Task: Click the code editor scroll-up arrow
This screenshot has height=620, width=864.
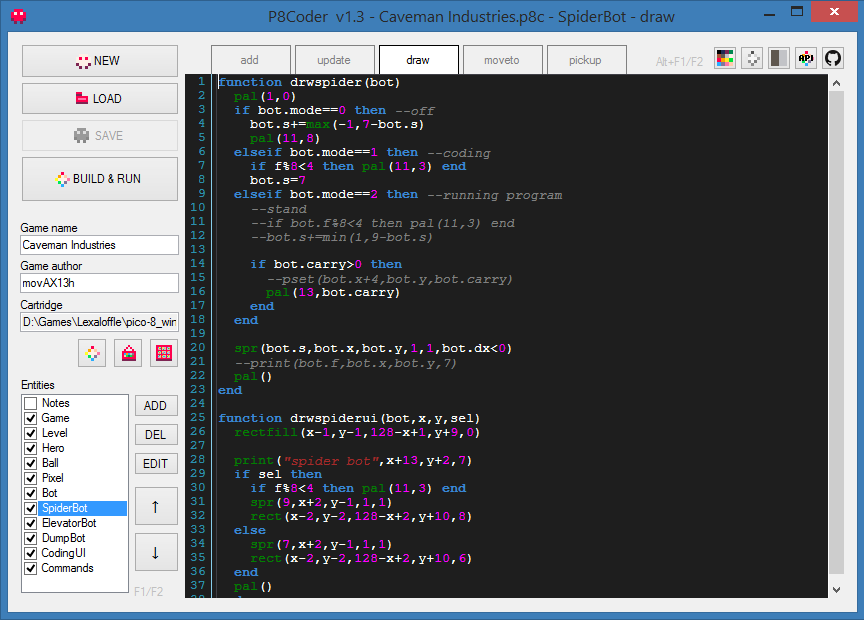Action: pos(836,83)
